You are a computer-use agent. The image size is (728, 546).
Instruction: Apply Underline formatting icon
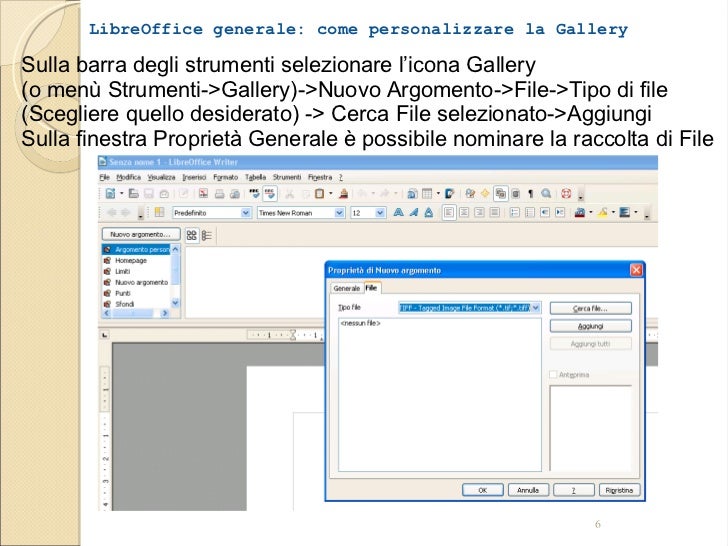[429, 212]
